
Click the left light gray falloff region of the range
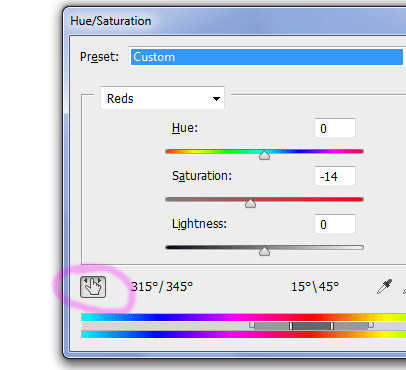(x=272, y=326)
